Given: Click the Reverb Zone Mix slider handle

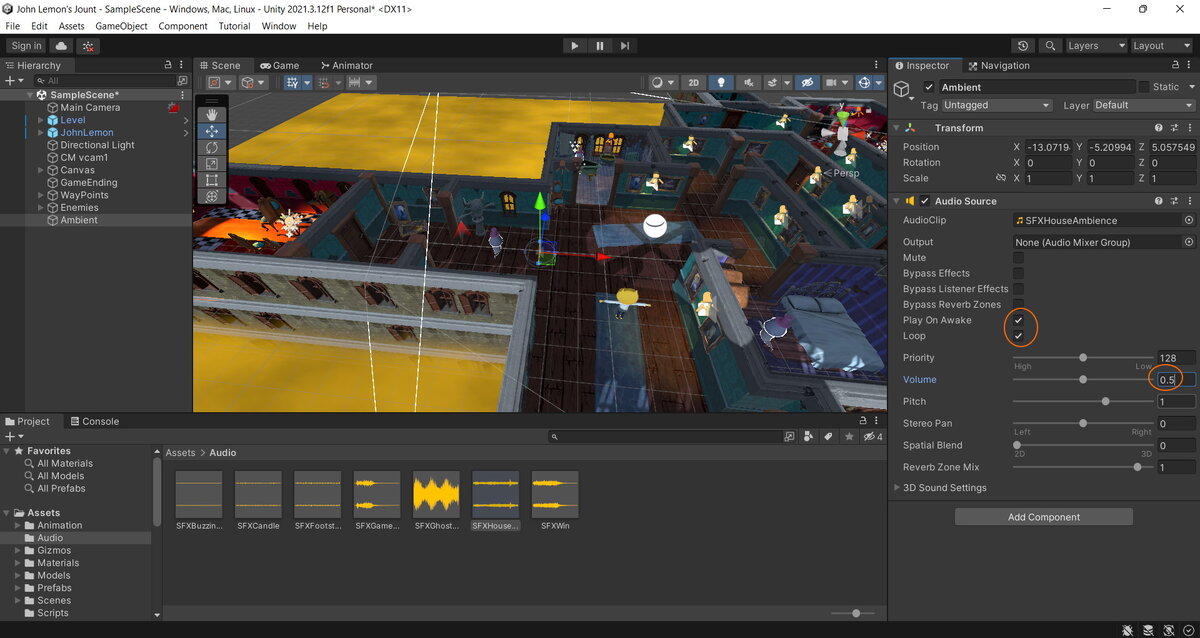Looking at the screenshot, I should click(x=1137, y=467).
